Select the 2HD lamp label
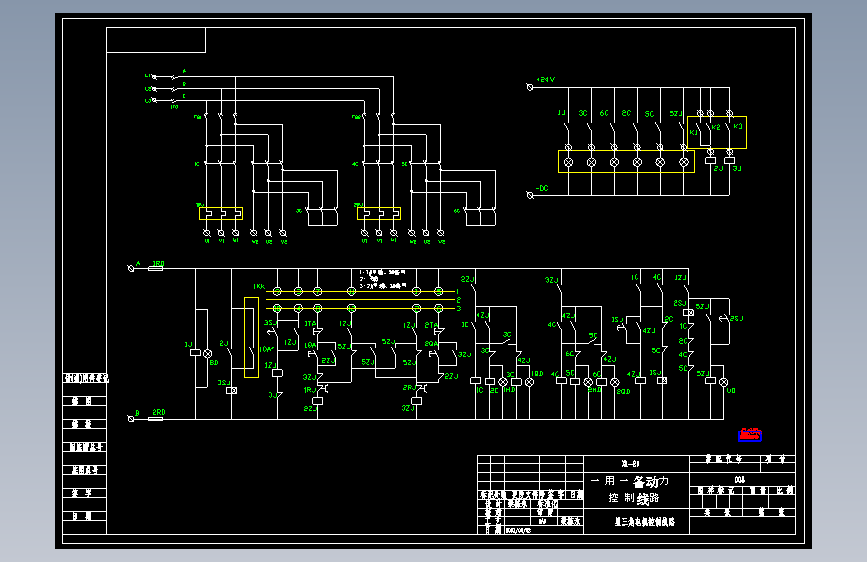This screenshot has width=867, height=562. coord(594,390)
